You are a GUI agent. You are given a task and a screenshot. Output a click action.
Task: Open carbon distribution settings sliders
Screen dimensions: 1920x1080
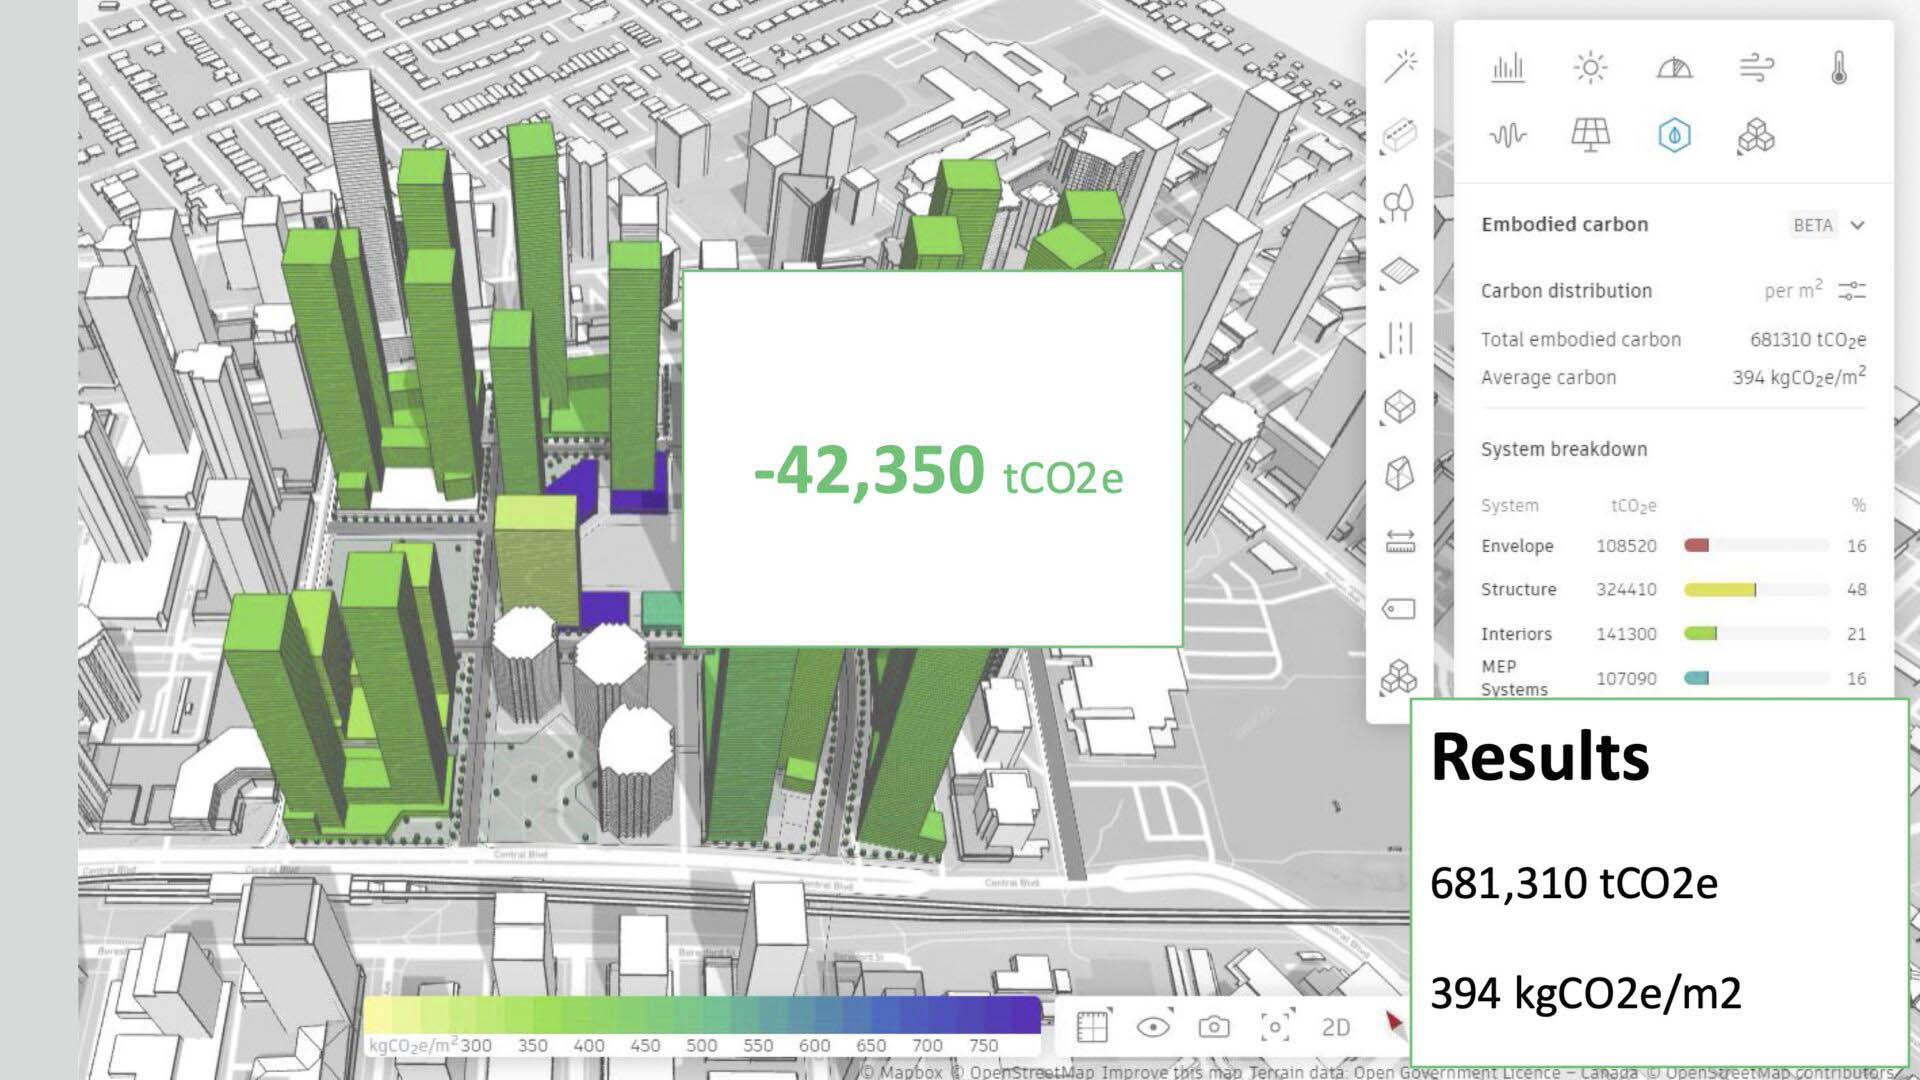tap(1852, 291)
